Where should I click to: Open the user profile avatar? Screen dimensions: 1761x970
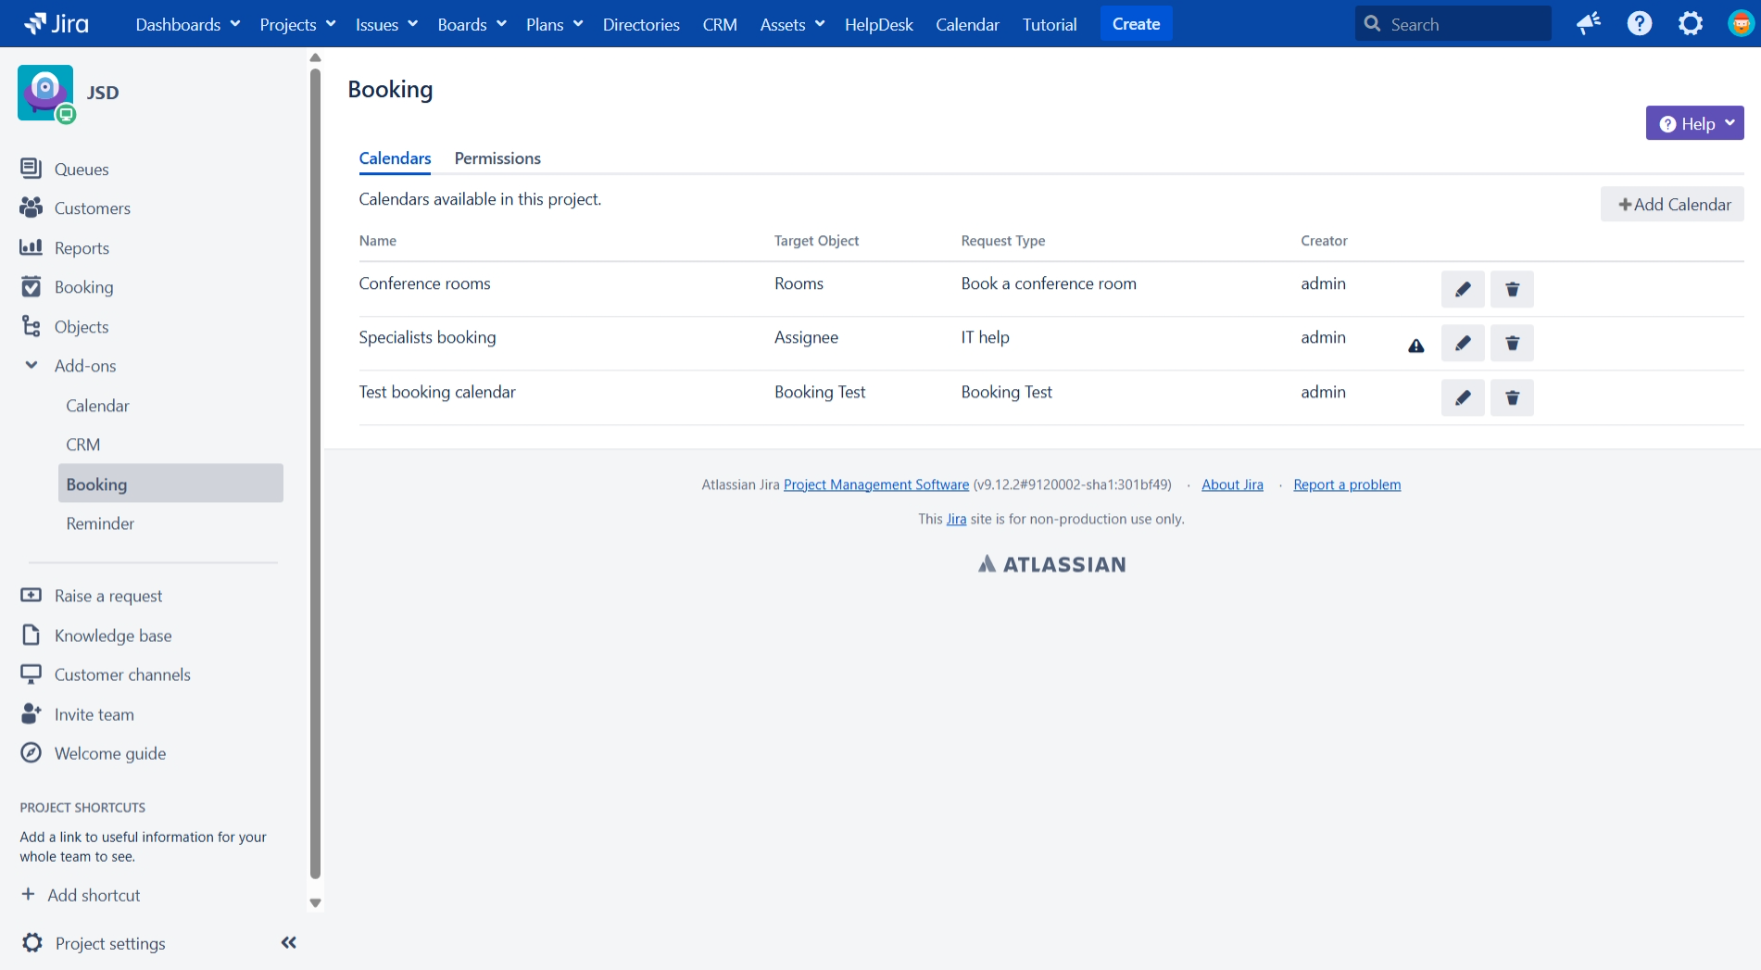coord(1741,24)
